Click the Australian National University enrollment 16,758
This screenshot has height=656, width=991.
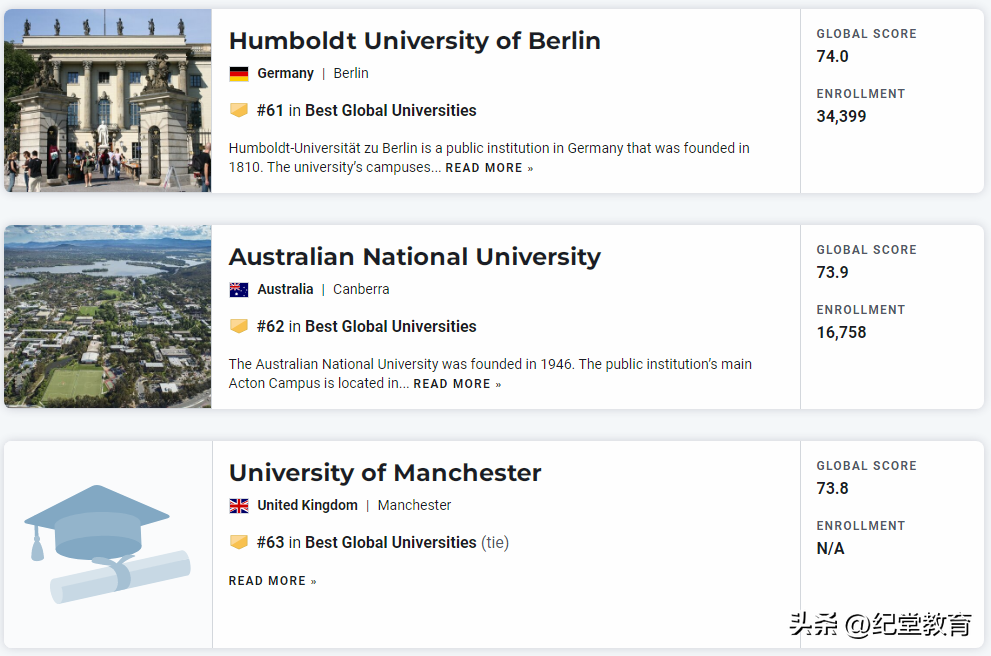[x=841, y=333]
